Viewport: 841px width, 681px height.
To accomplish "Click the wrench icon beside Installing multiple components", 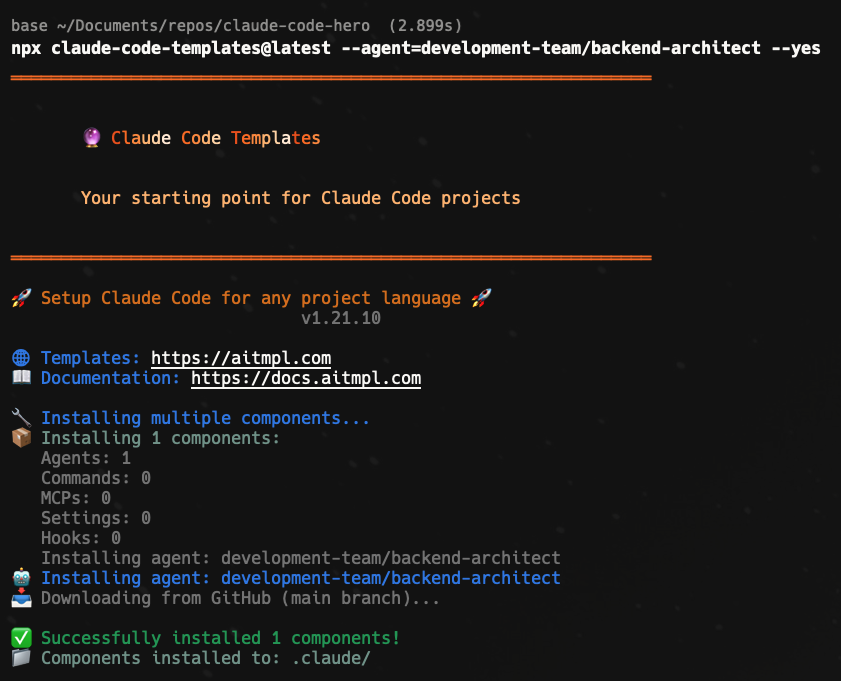I will pyautogui.click(x=21, y=418).
